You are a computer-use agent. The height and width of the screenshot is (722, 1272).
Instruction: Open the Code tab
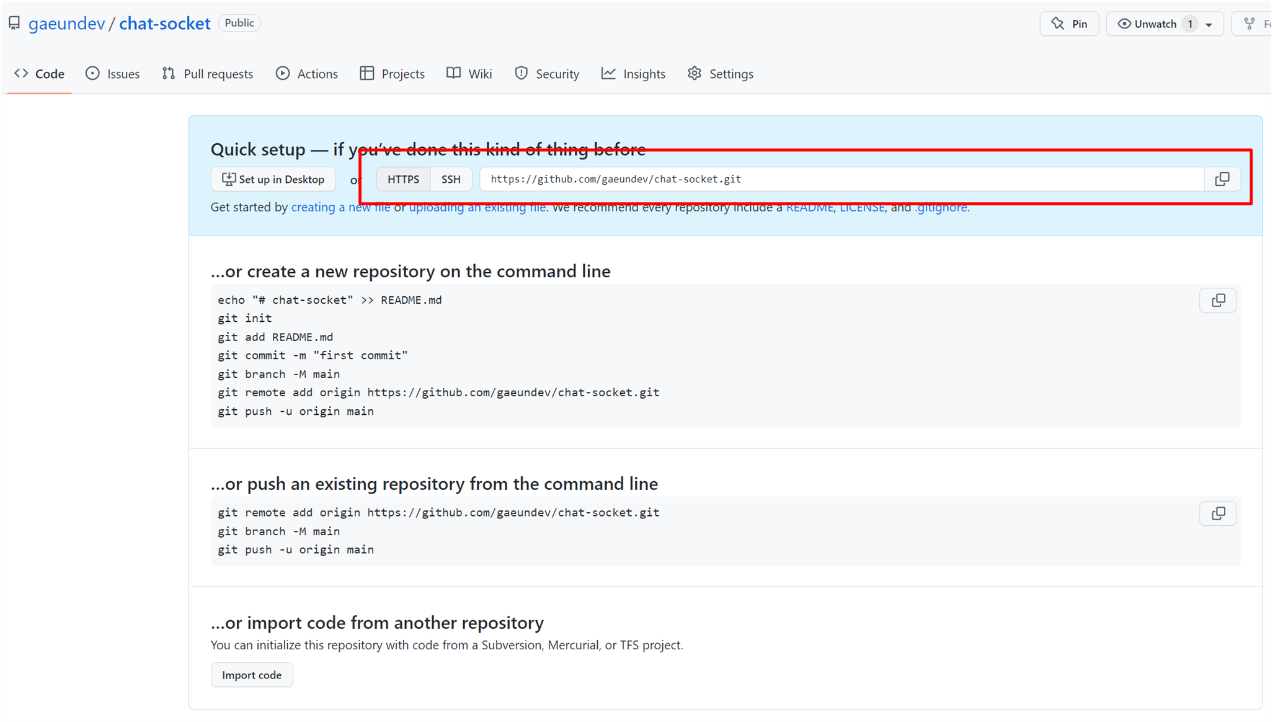[x=39, y=74]
